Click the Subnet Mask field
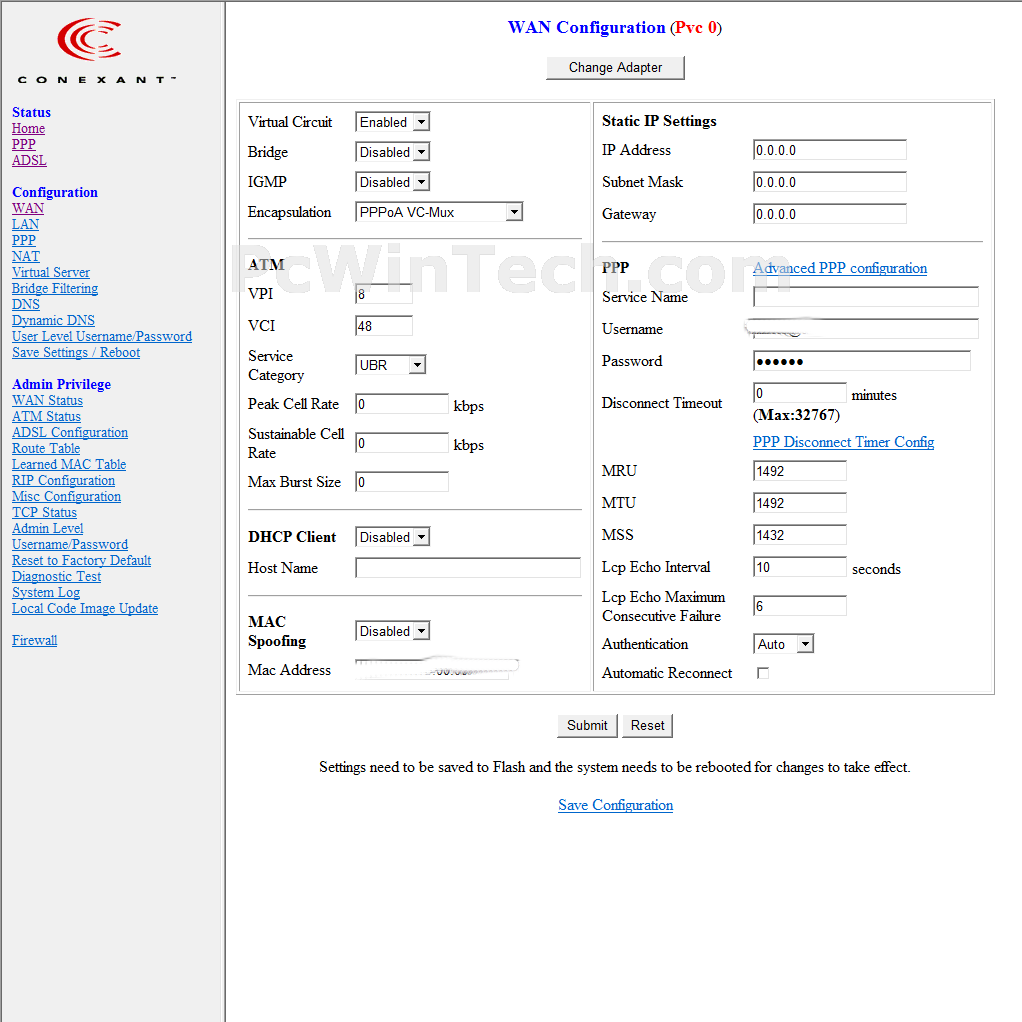The height and width of the screenshot is (1022, 1022). (830, 182)
